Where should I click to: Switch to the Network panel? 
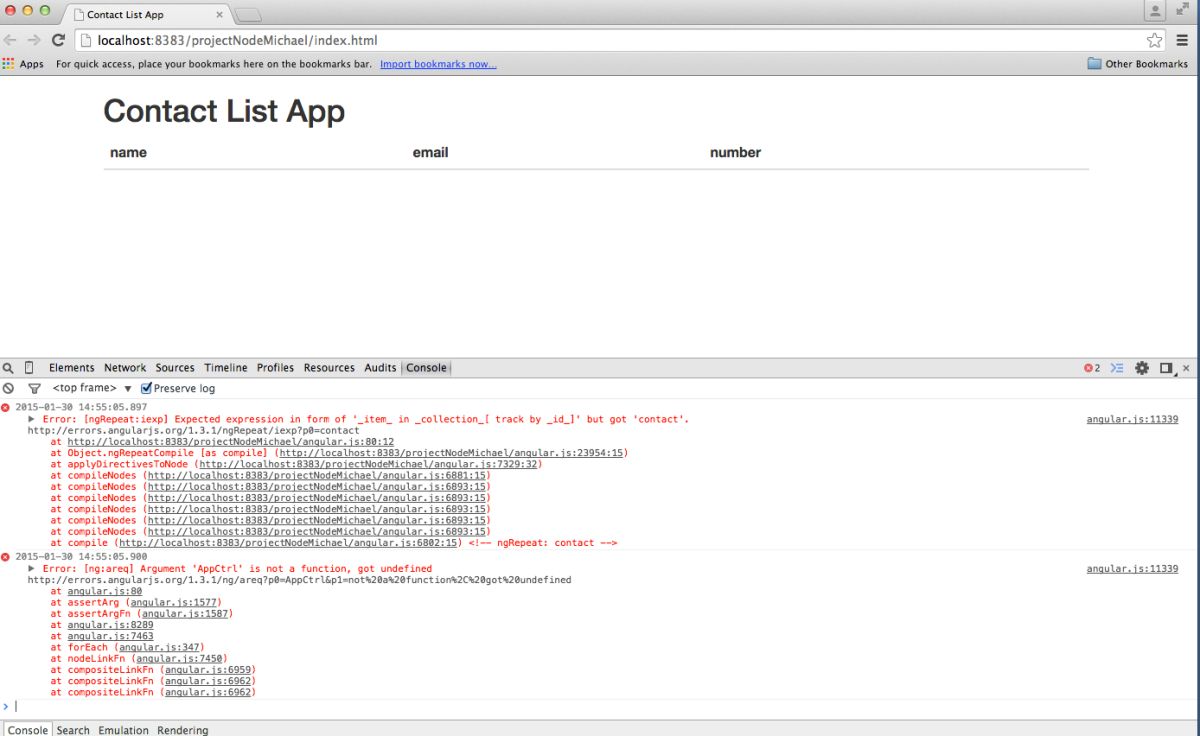click(125, 368)
